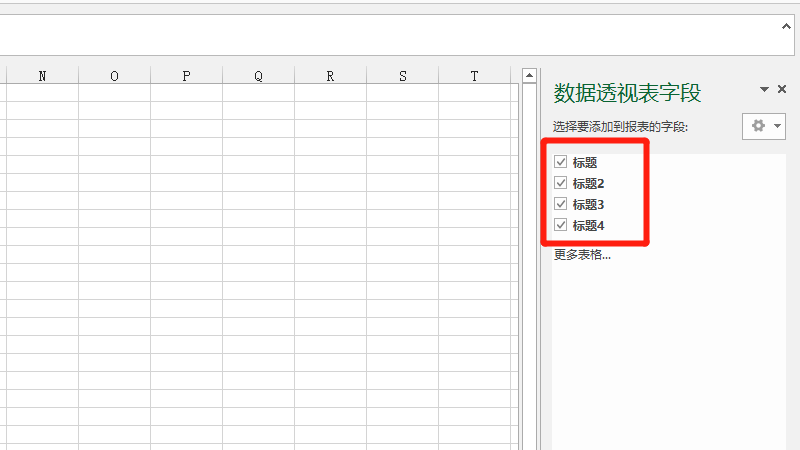This screenshot has height=450, width=800.
Task: Select column N header
Action: tap(42, 76)
